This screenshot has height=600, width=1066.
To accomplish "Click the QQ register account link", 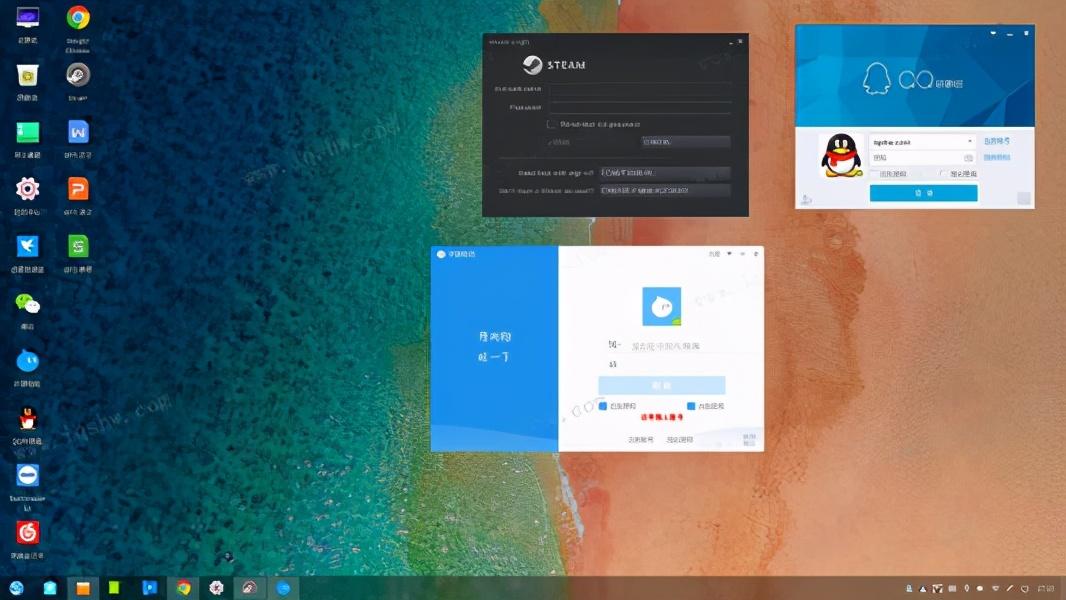I will coord(995,142).
